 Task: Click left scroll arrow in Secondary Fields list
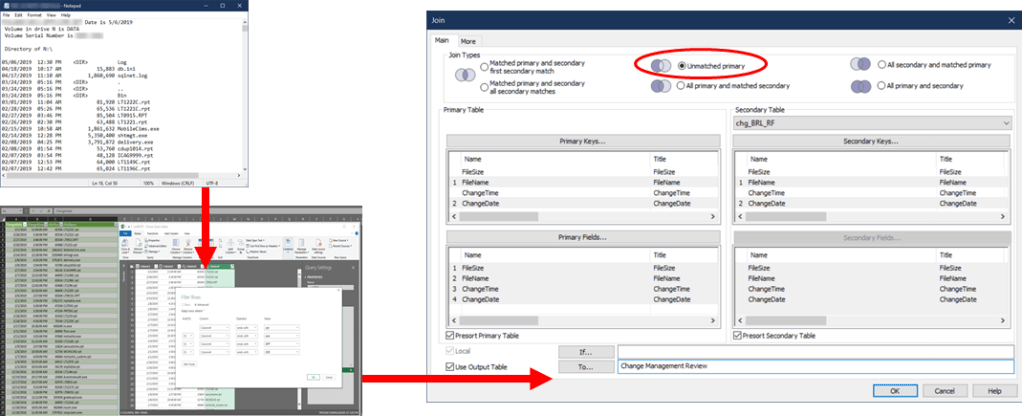pyautogui.click(x=740, y=321)
